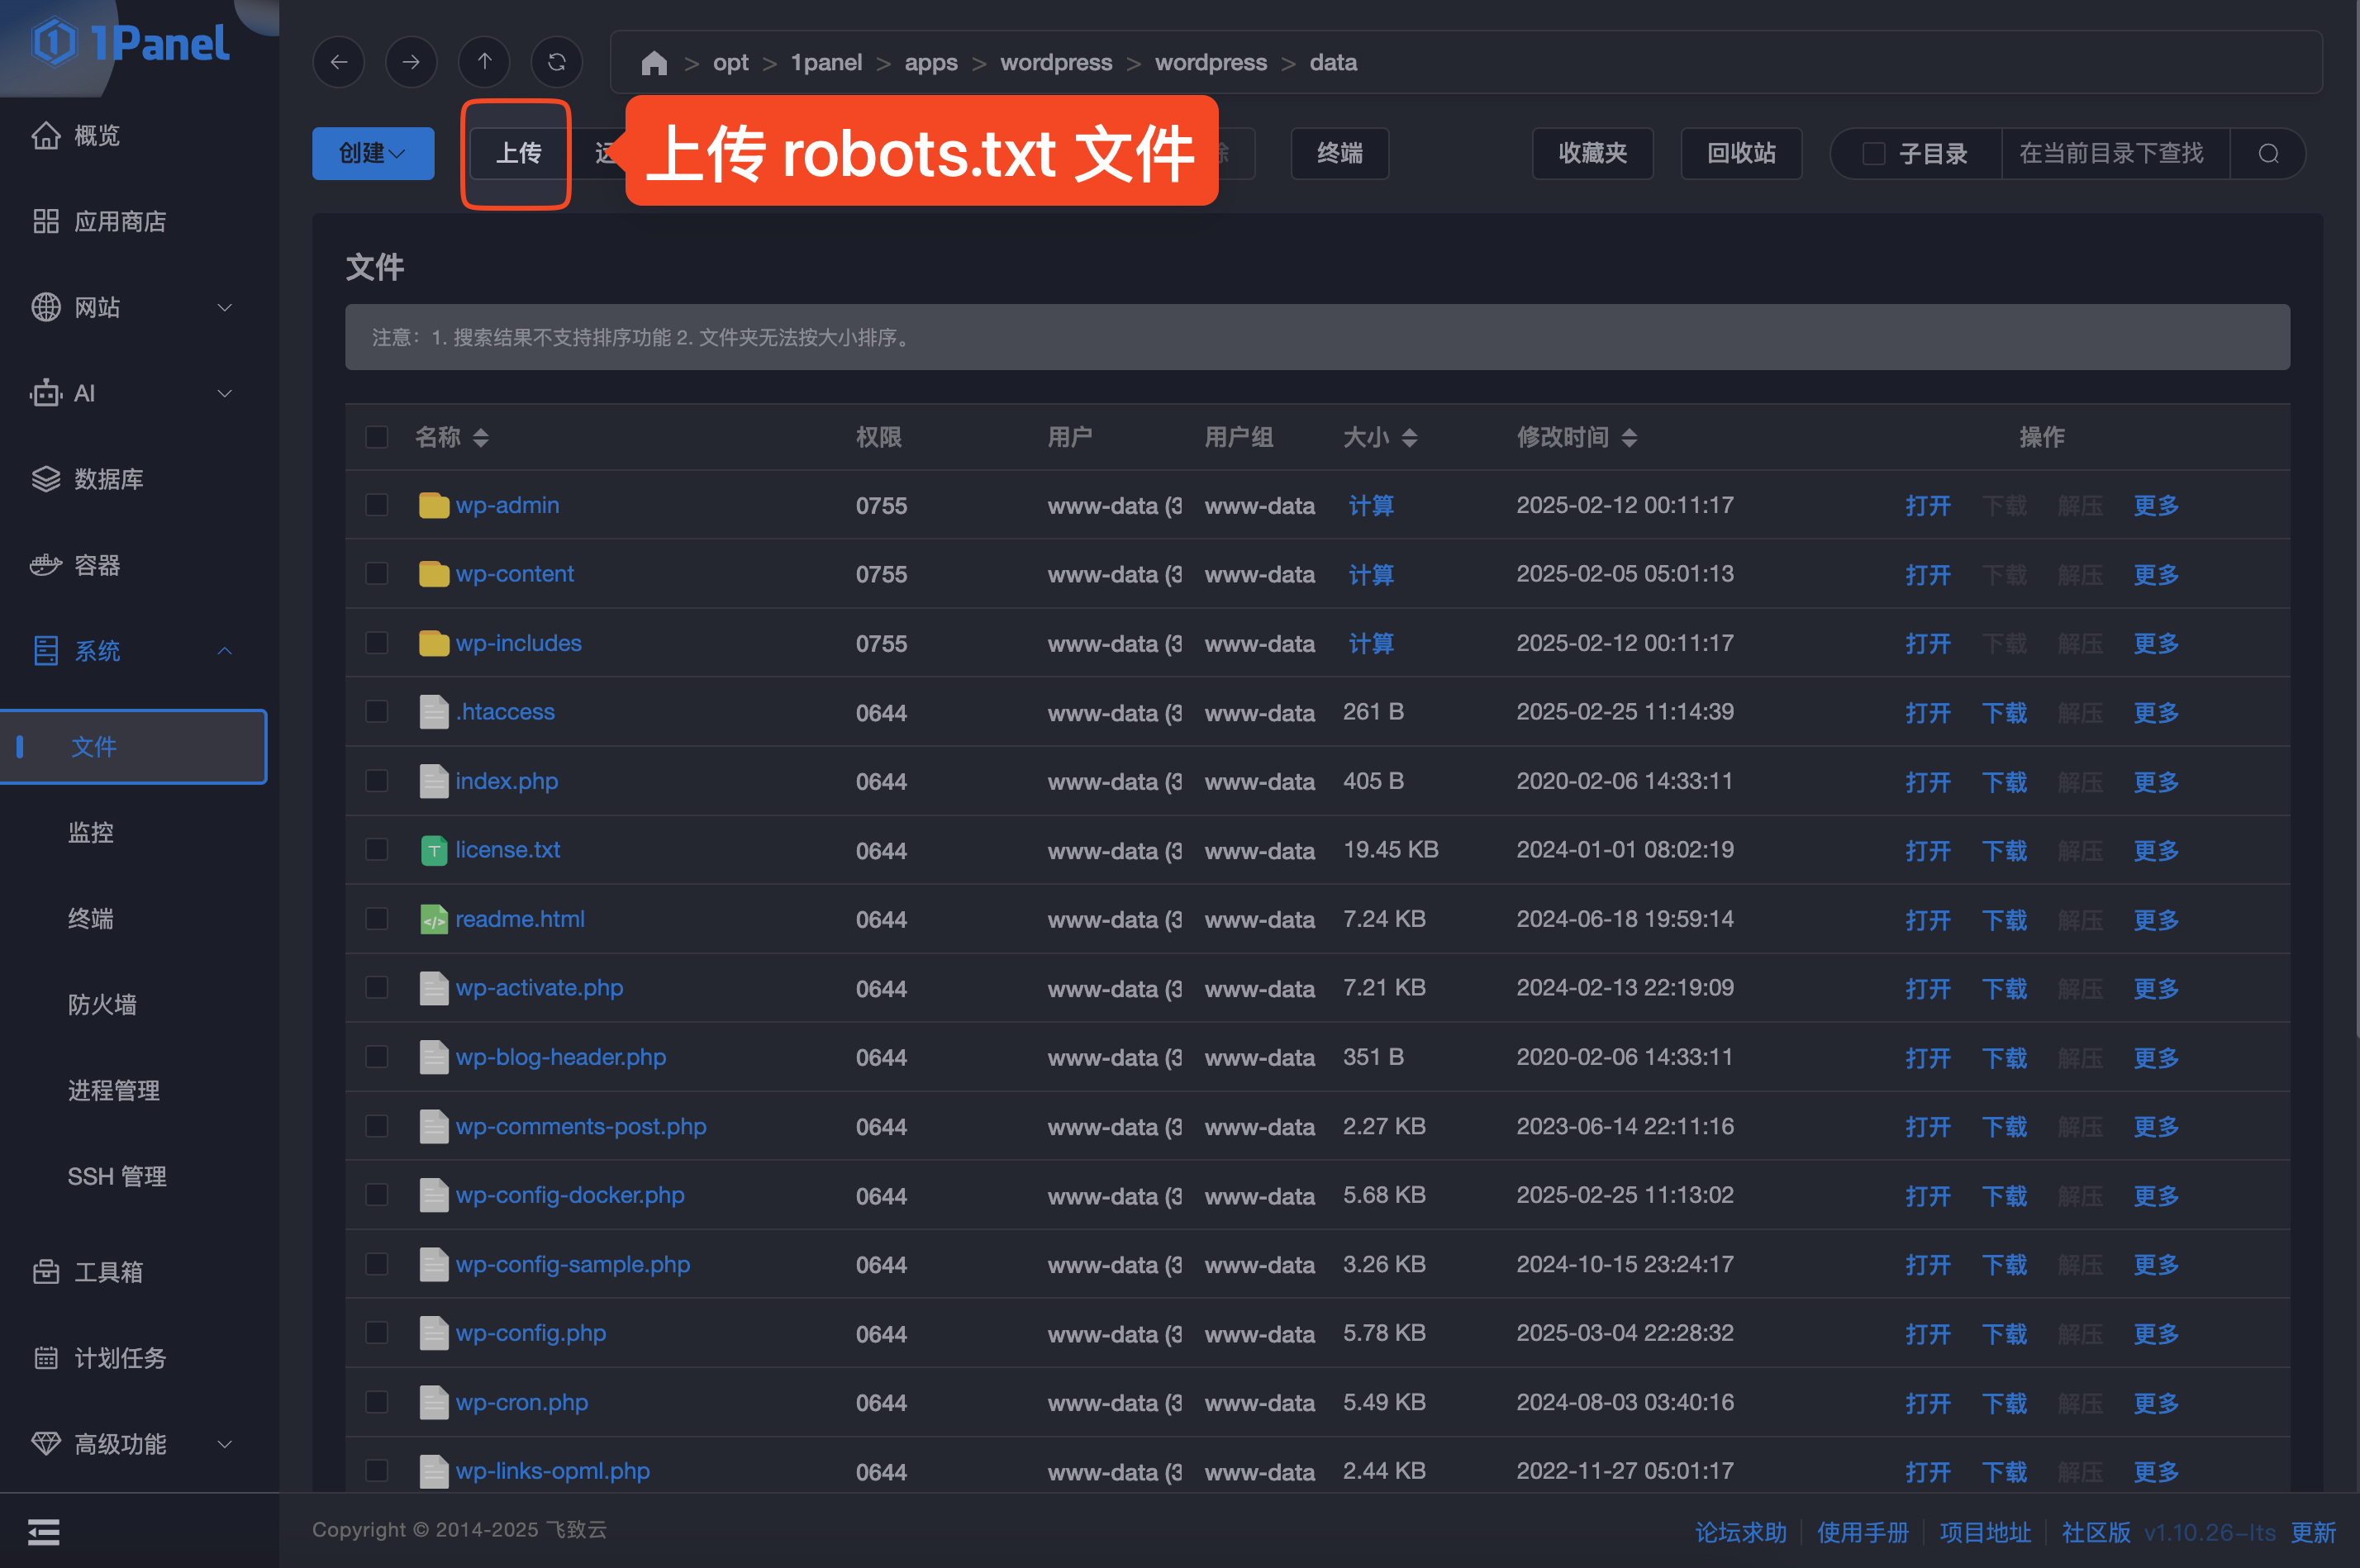
Task: Open the wp-config.php file link
Action: (530, 1333)
